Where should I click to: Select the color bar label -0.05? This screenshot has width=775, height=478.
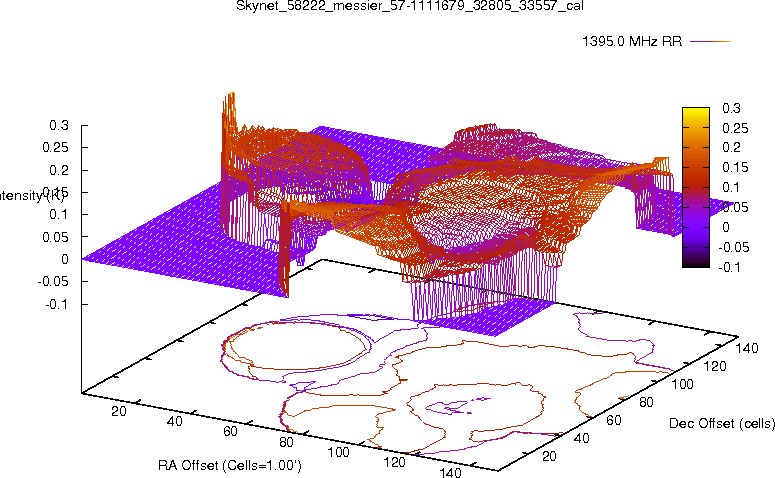(x=734, y=247)
